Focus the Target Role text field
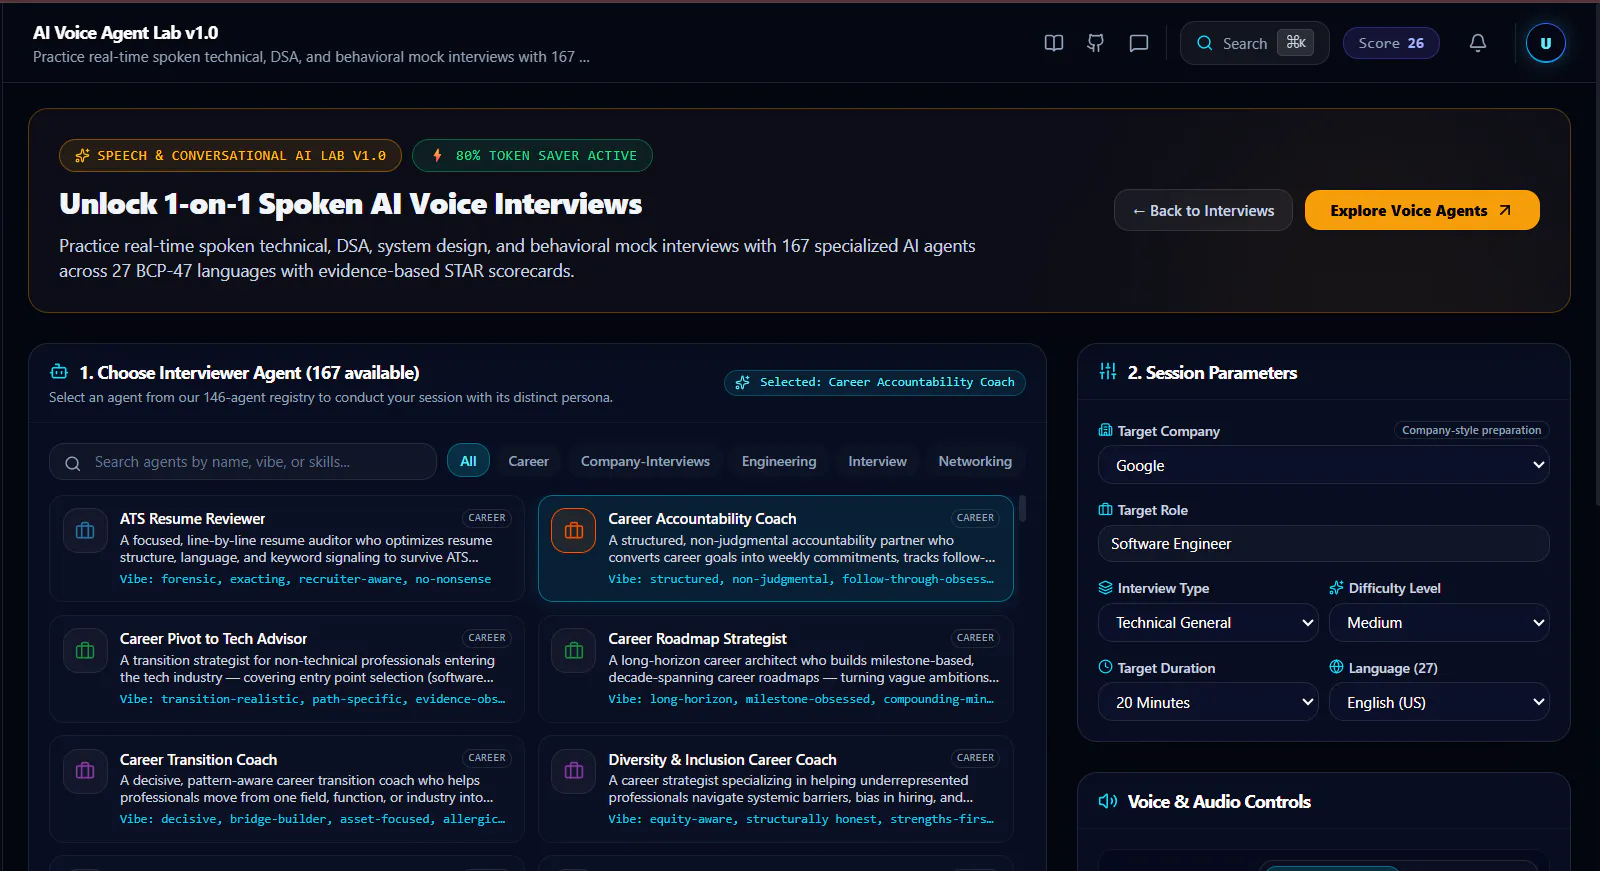Image resolution: width=1600 pixels, height=871 pixels. [x=1324, y=544]
